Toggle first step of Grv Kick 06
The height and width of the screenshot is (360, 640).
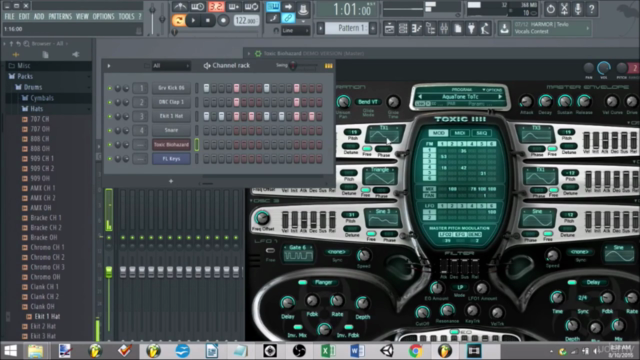[207, 88]
